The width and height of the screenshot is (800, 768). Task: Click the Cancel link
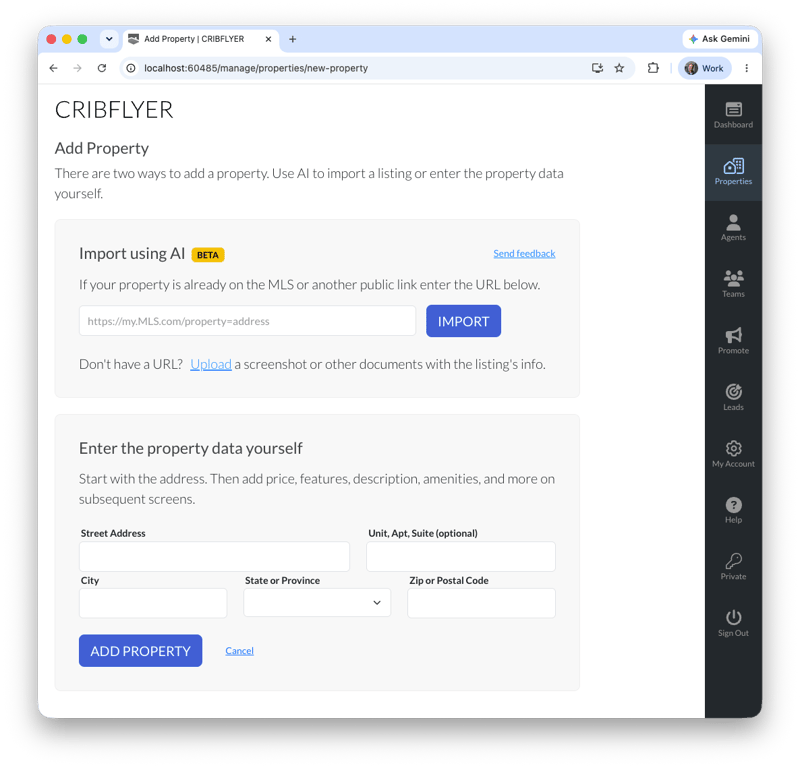(239, 651)
